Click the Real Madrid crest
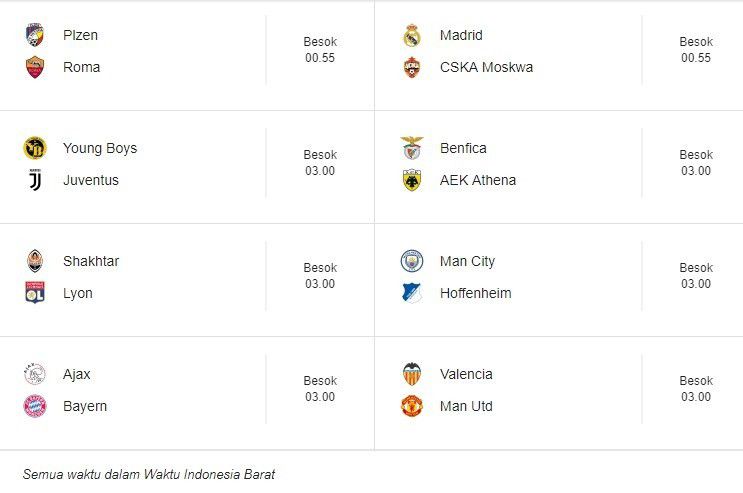Viewport: 743px width, 493px height. click(x=412, y=36)
